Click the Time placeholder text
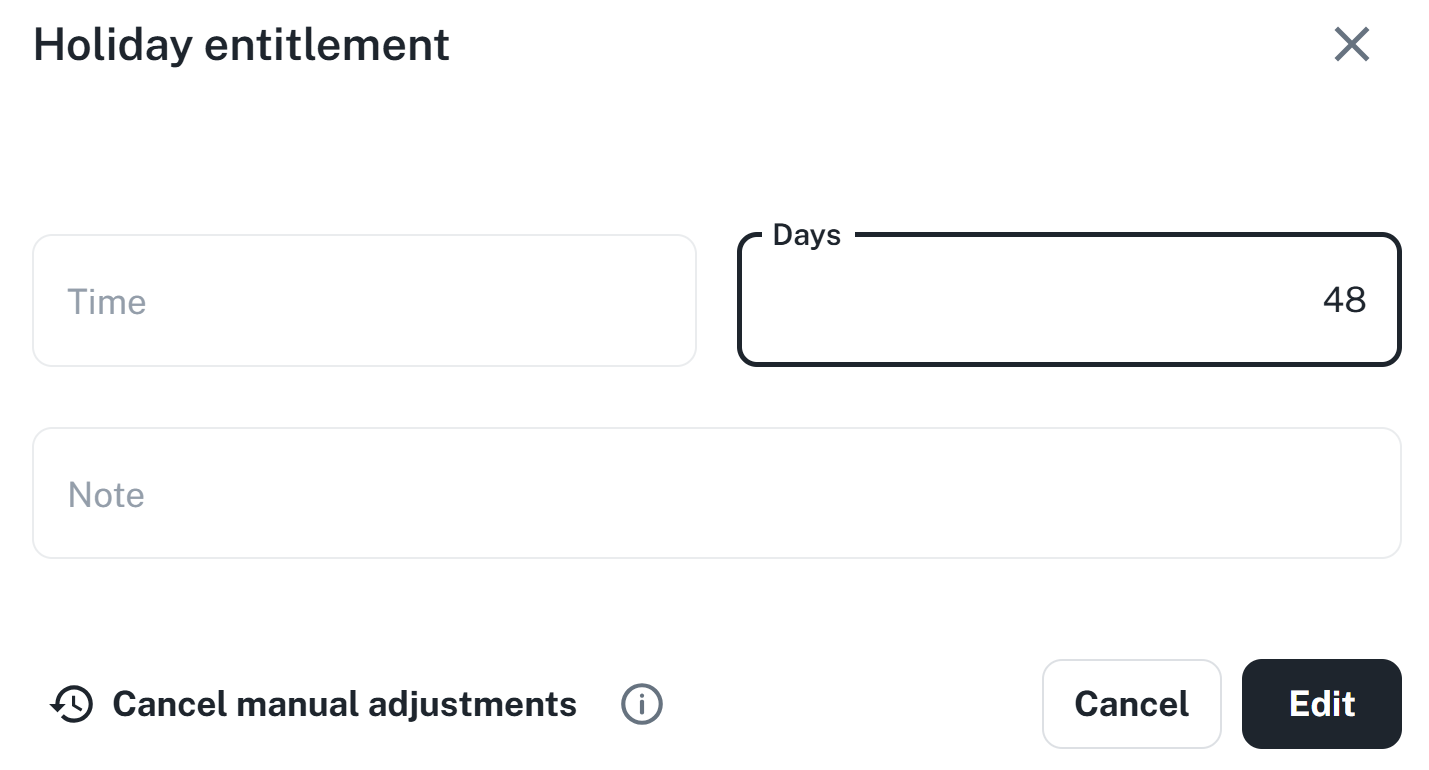Image resolution: width=1429 pixels, height=770 pixels. 107,302
